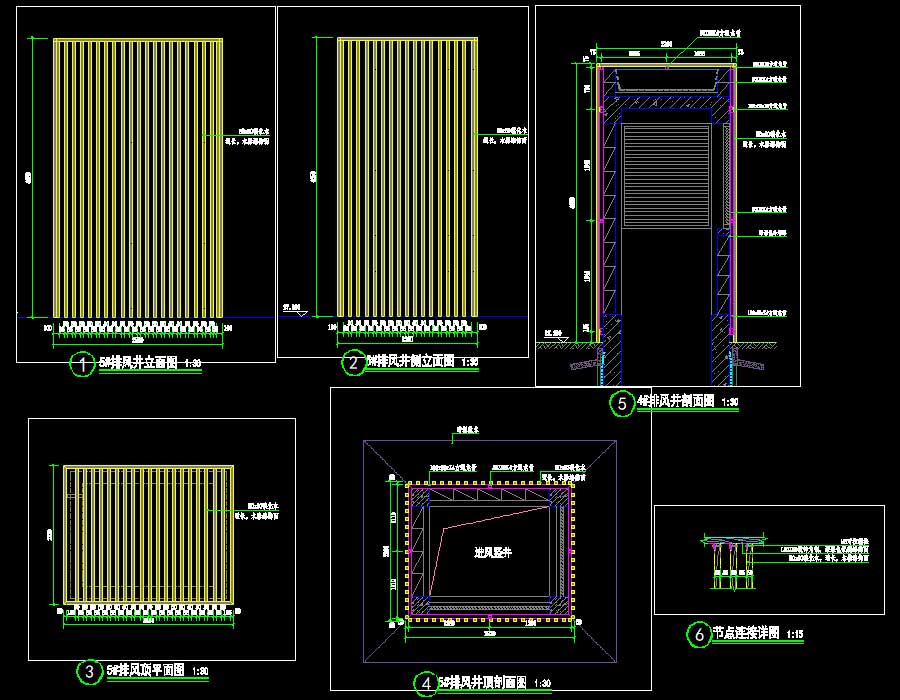Select the circled number 3 drawing marker
900x700 pixels.
tap(89, 673)
